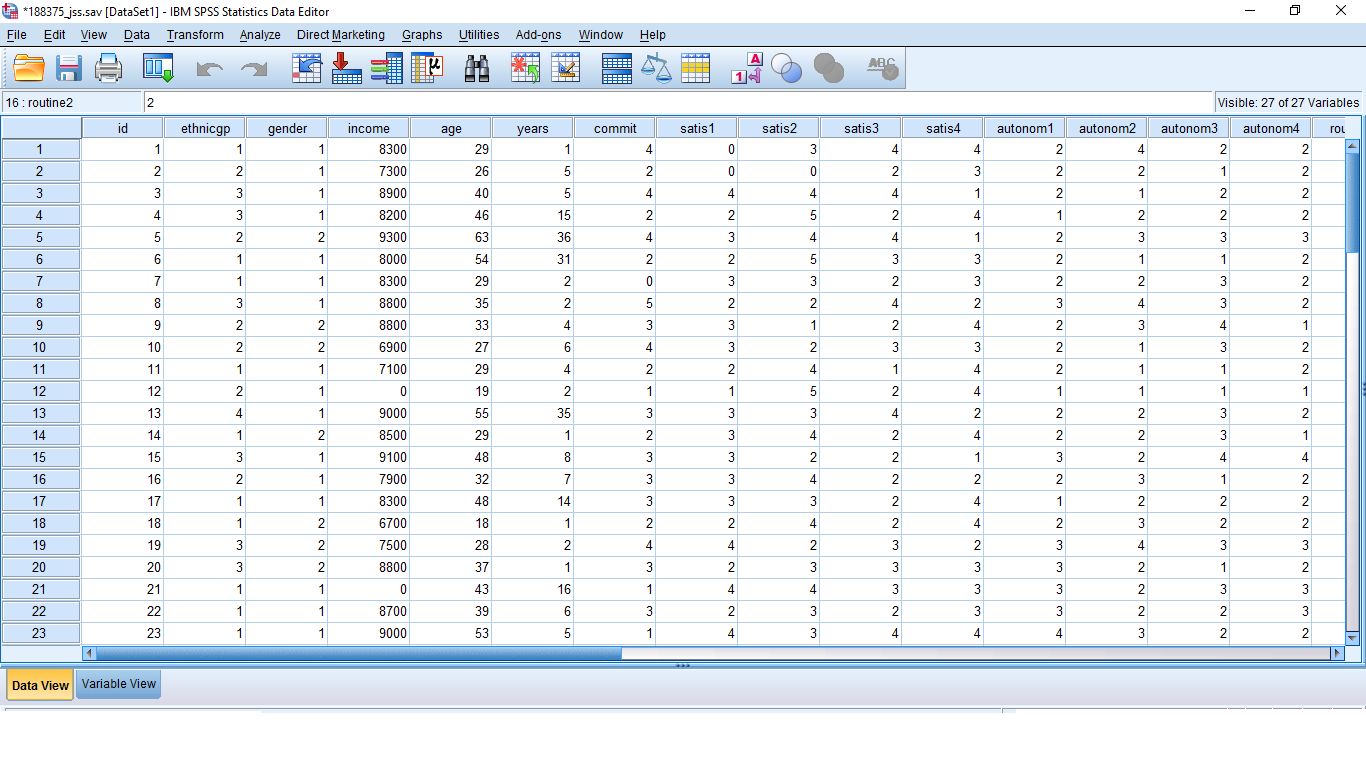The height and width of the screenshot is (768, 1366).
Task: Click Use Variable Sets circles icon
Action: click(786, 68)
